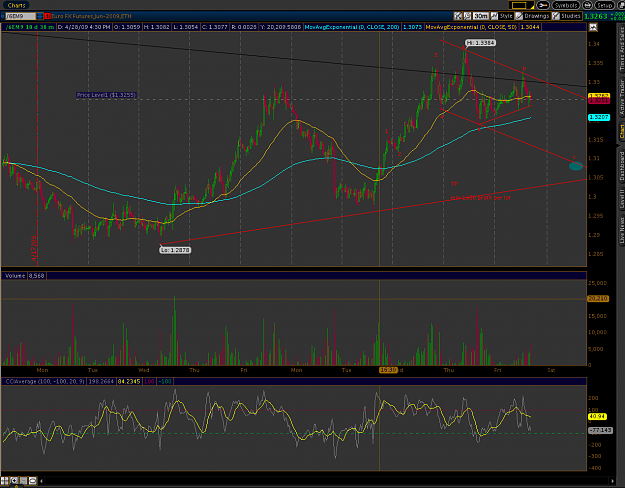Click the MovAvgExponential (D, CLOSE, 50) study label
This screenshot has height=488, width=625.
coord(471,27)
